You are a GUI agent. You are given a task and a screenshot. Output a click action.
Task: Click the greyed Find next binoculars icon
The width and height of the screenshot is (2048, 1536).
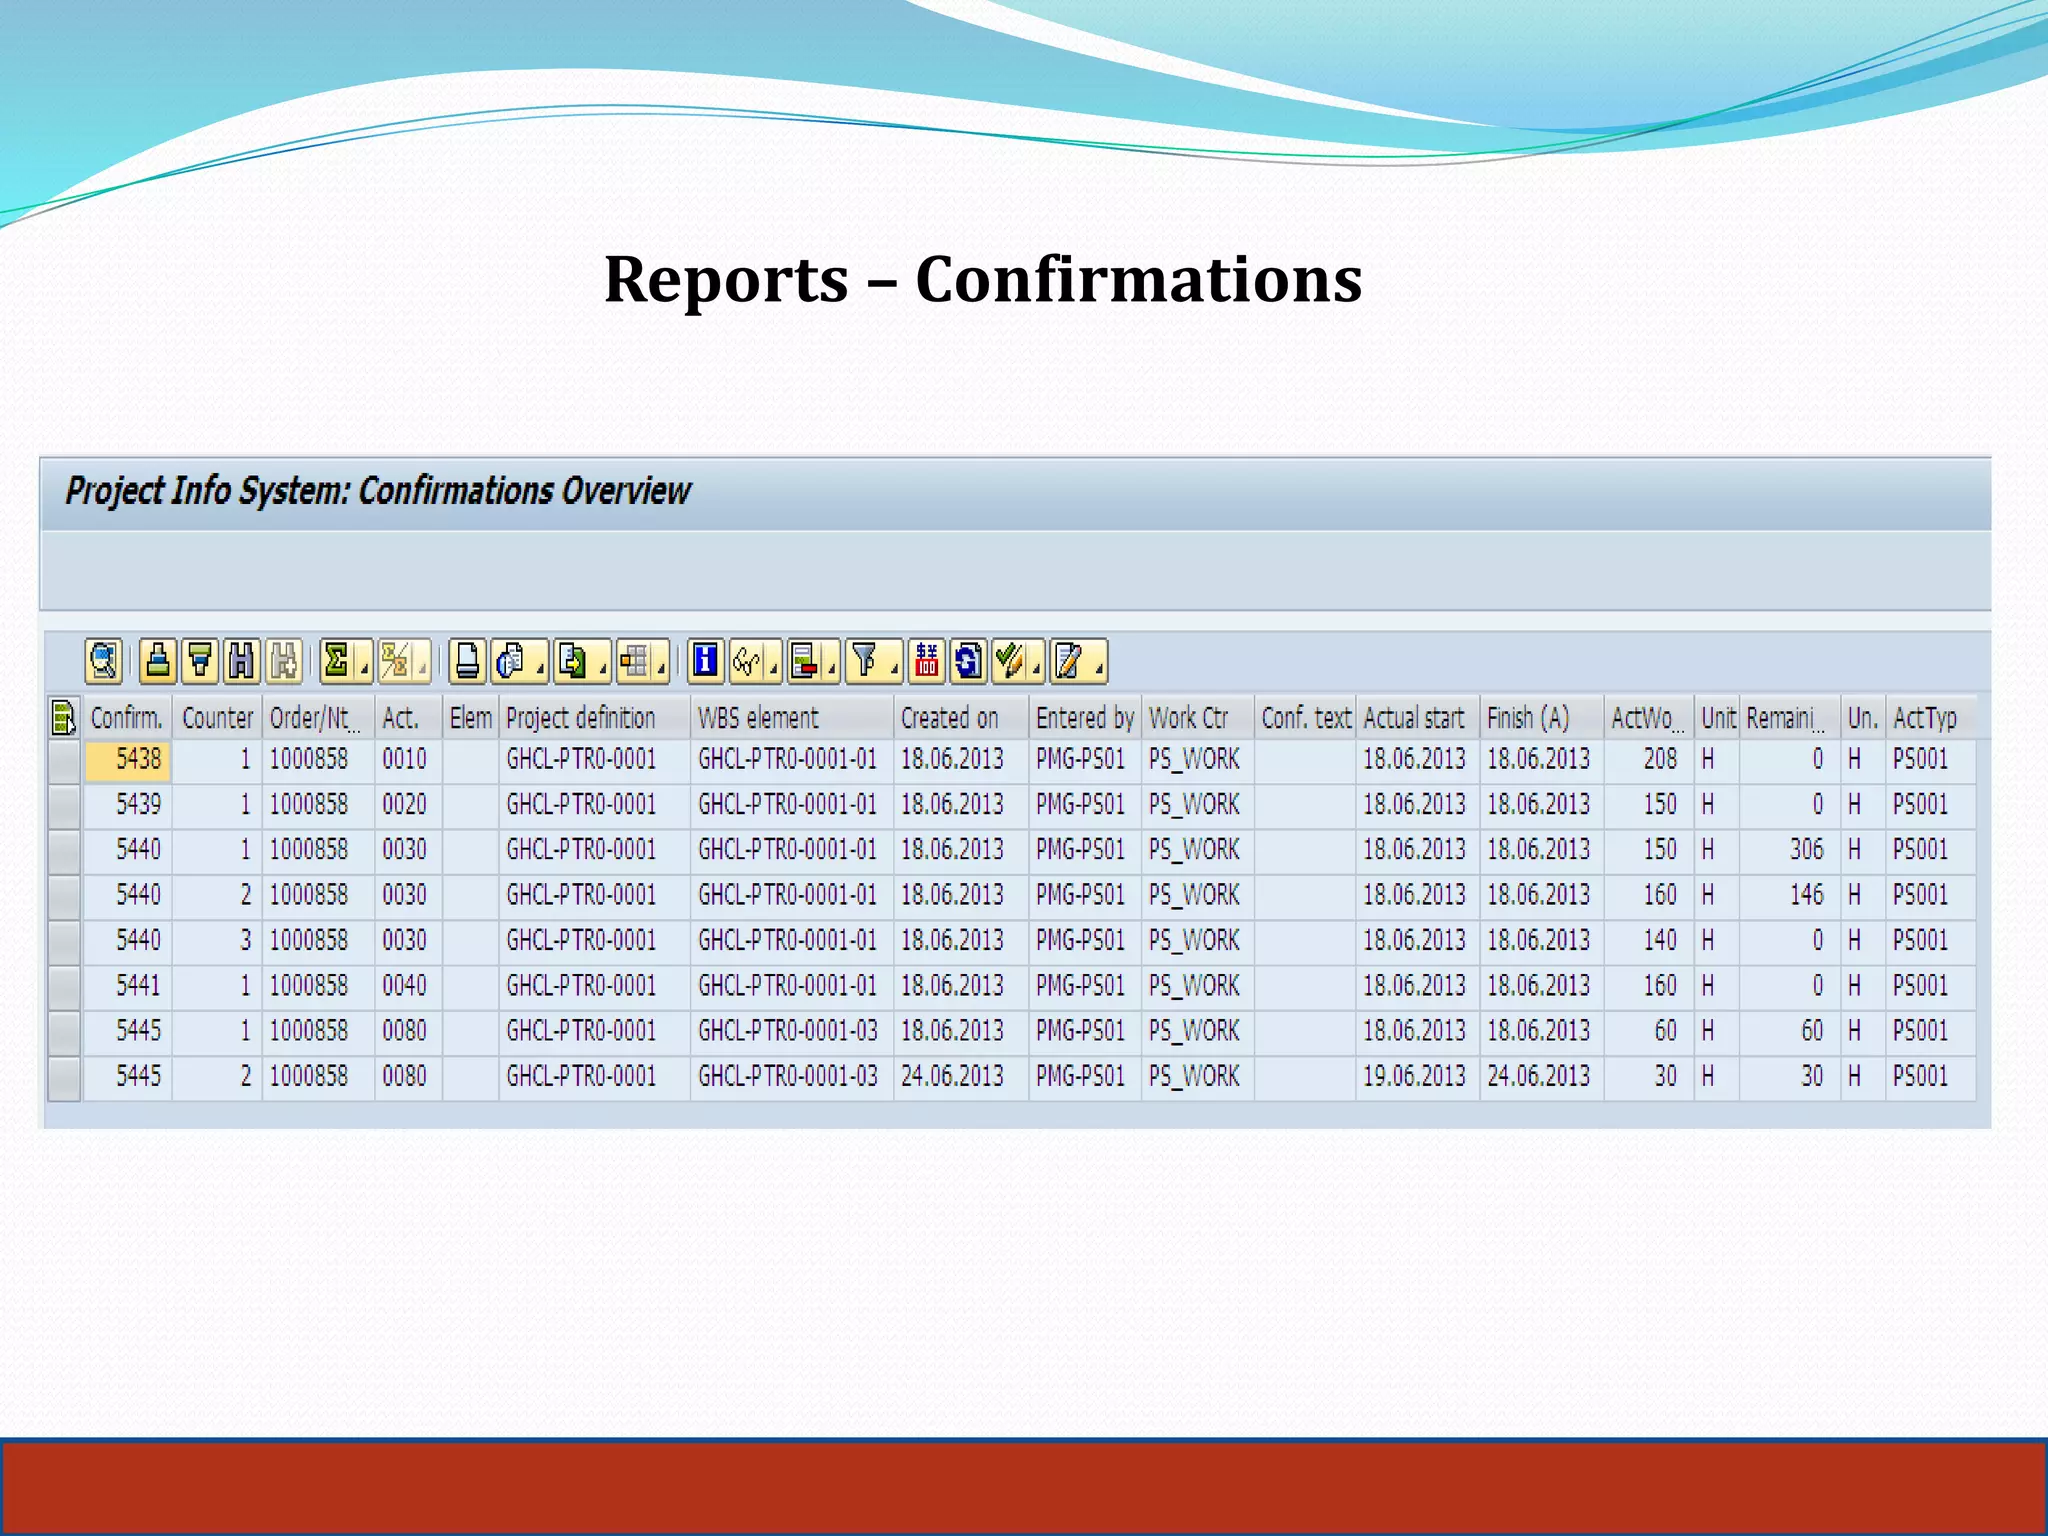284,661
